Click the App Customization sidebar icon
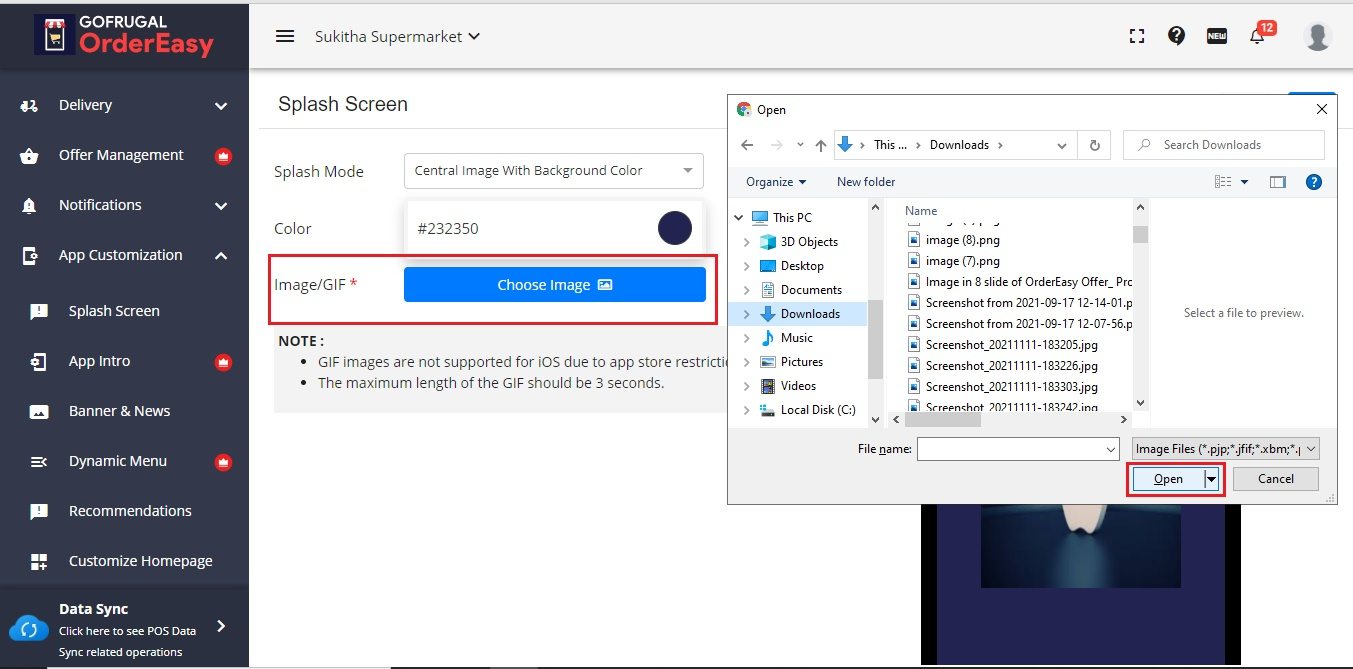The height and width of the screenshot is (669, 1353). click(29, 255)
